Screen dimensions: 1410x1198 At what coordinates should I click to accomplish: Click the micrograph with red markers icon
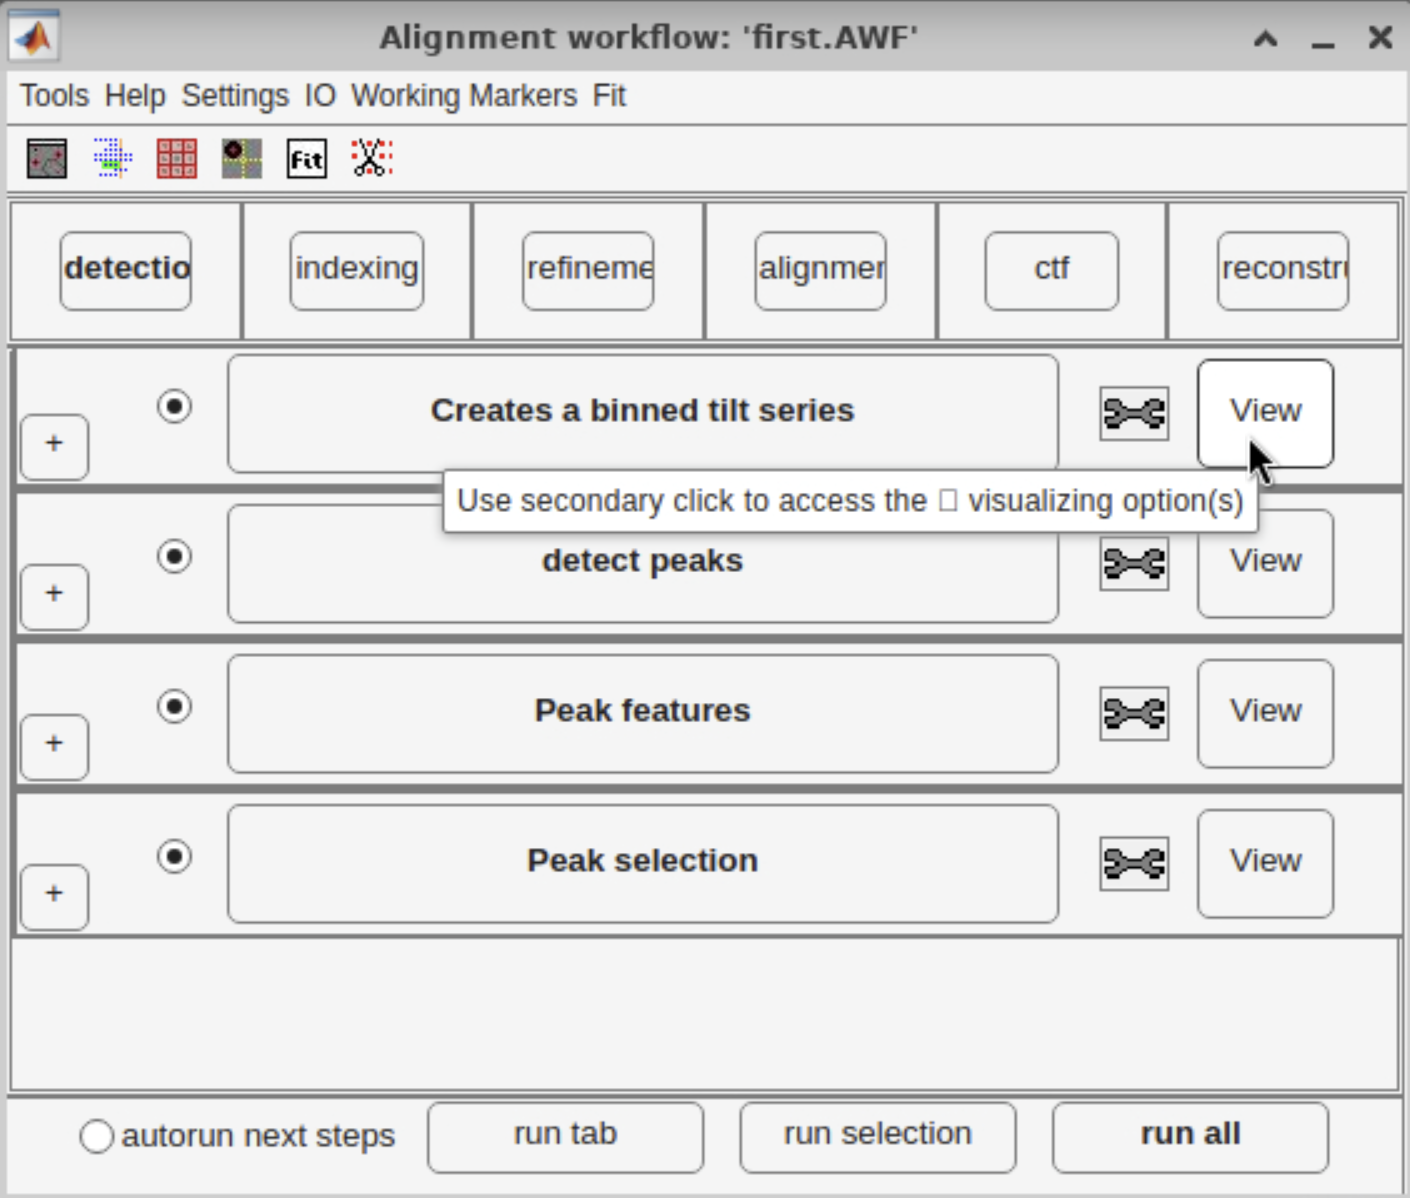point(47,159)
